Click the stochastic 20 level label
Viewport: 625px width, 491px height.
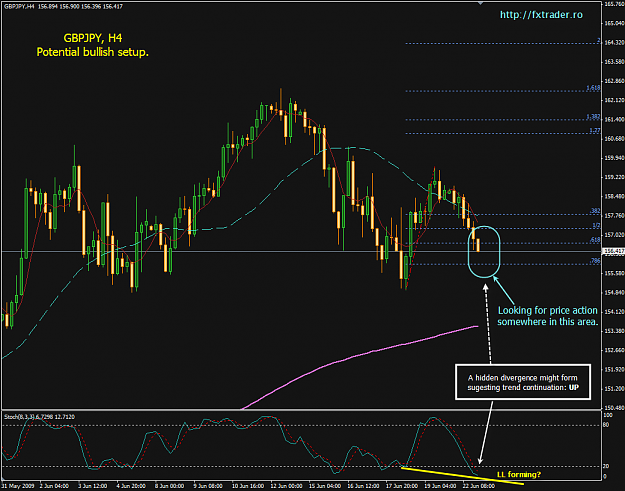(607, 466)
